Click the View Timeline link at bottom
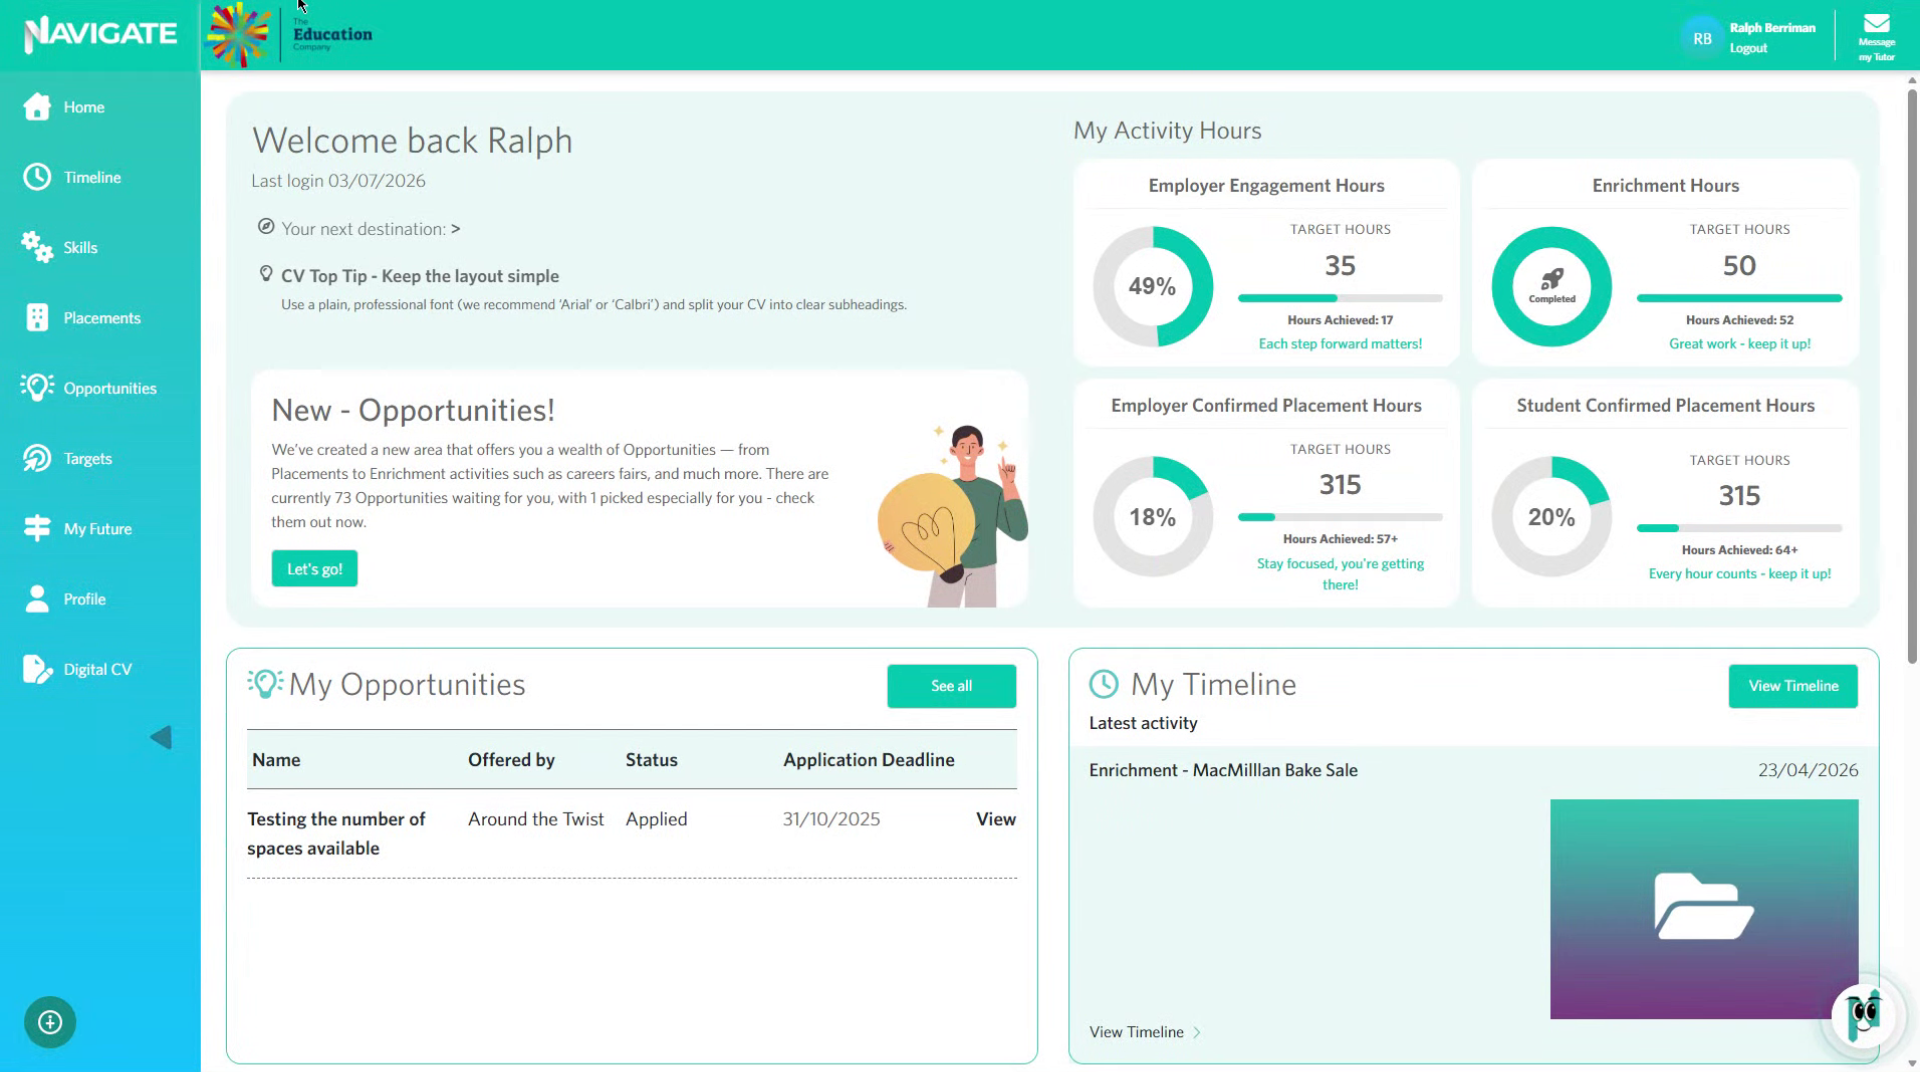Screen dimensions: 1920x1072 (x=1136, y=1032)
